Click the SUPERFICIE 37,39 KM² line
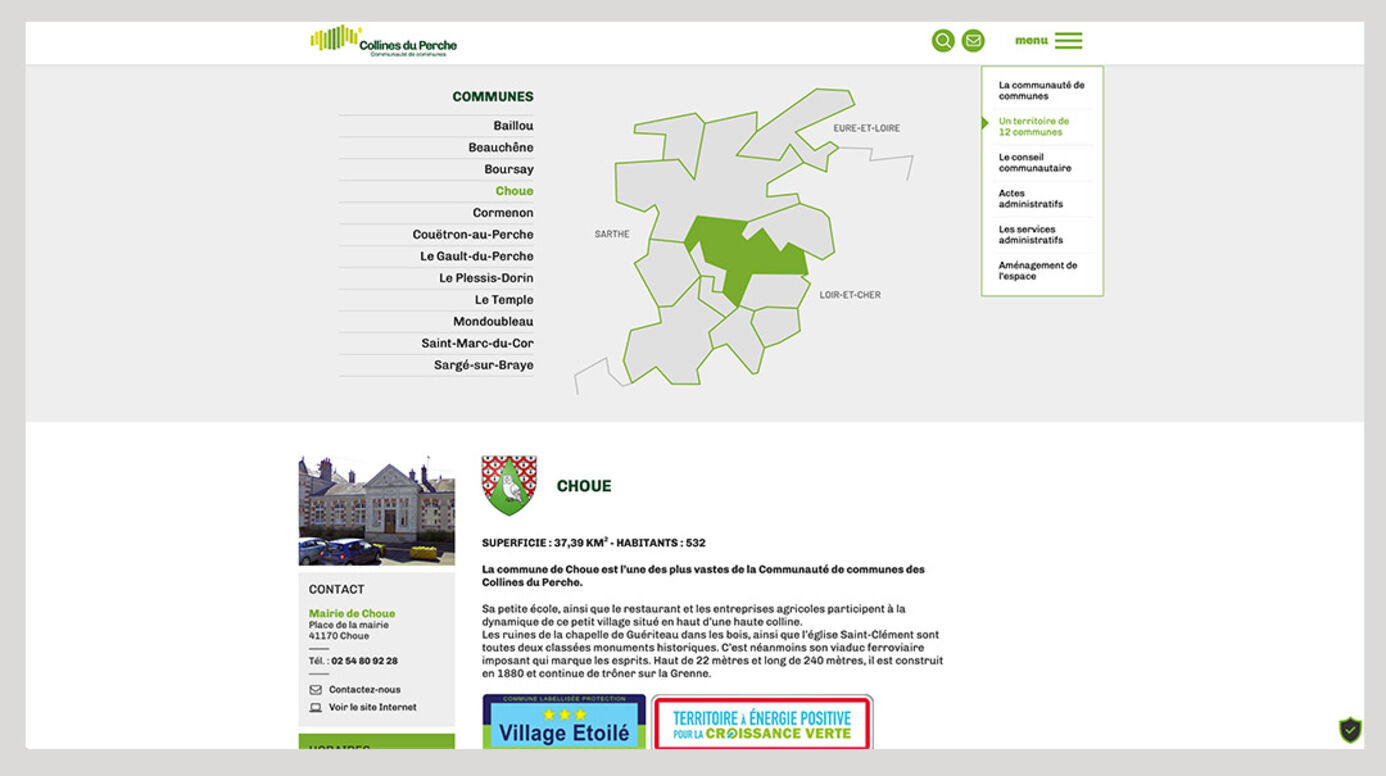Viewport: 1386px width, 776px height. tap(594, 543)
